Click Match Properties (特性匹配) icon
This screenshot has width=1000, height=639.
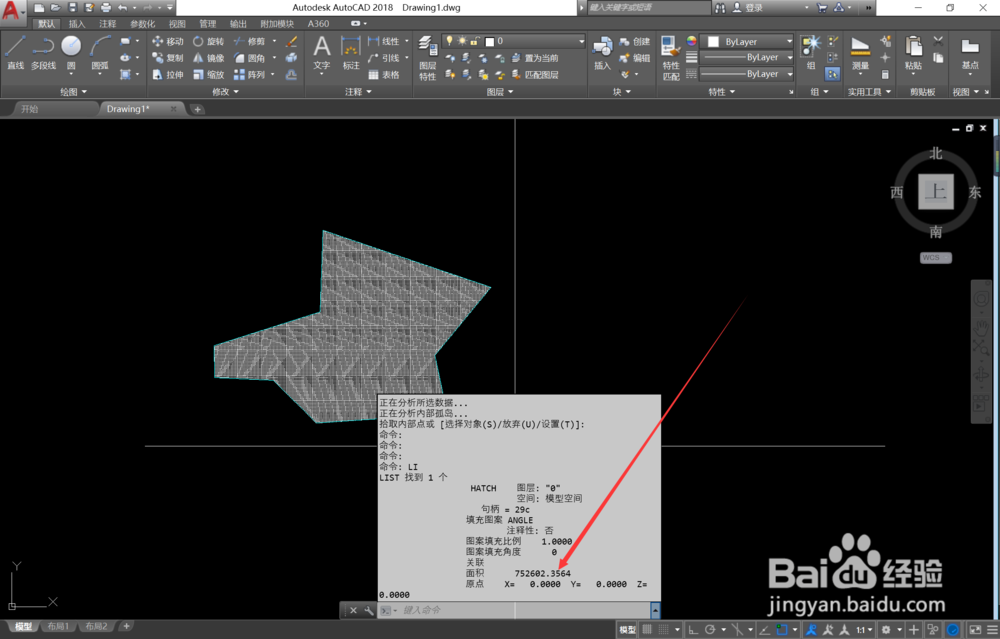[670, 58]
